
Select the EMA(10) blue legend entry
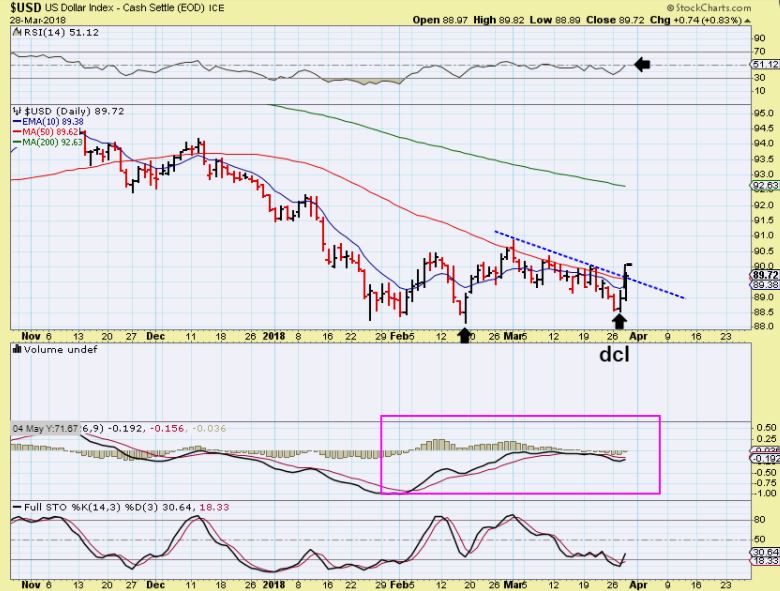tap(48, 121)
